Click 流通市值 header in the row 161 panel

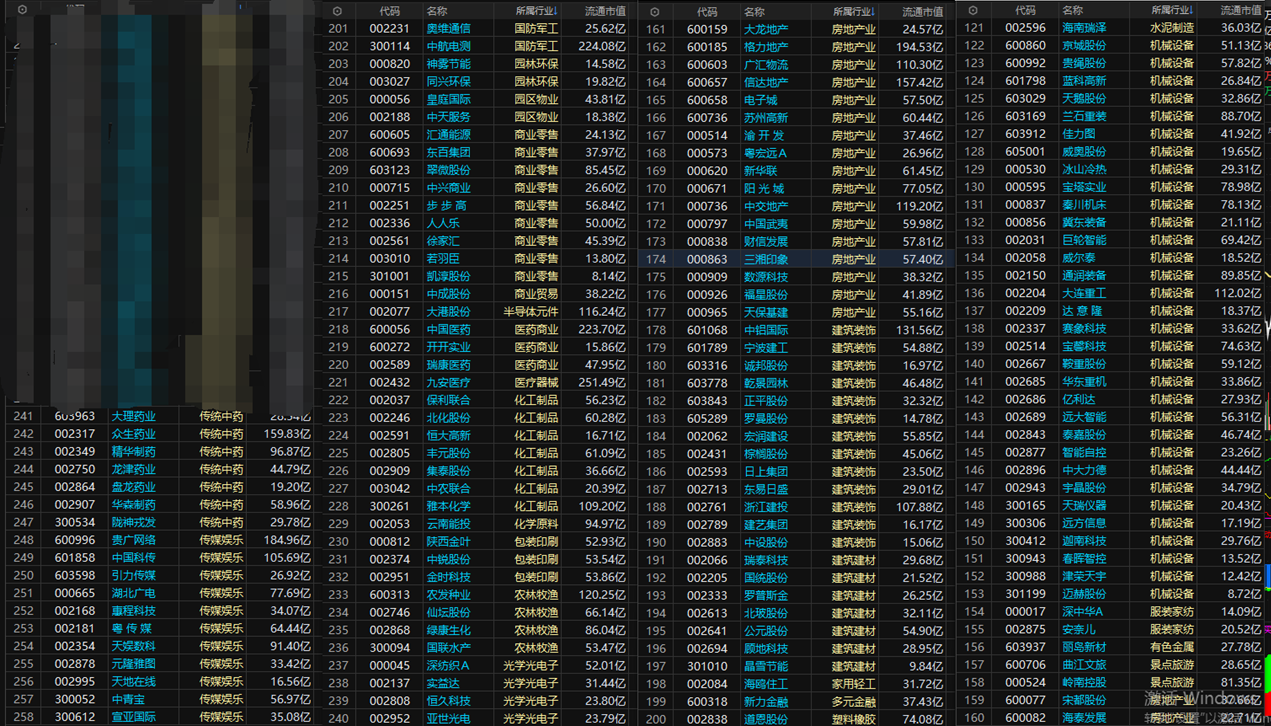[923, 12]
